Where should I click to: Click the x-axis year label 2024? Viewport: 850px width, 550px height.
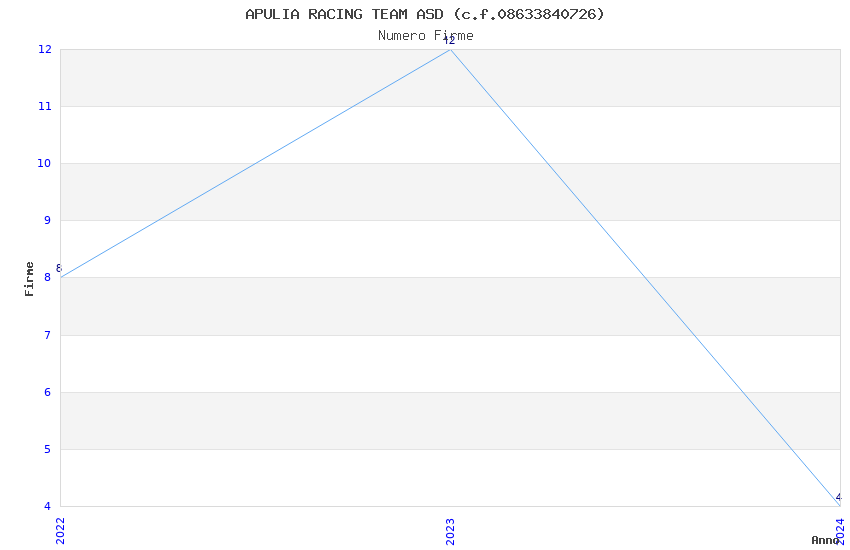[x=840, y=531]
